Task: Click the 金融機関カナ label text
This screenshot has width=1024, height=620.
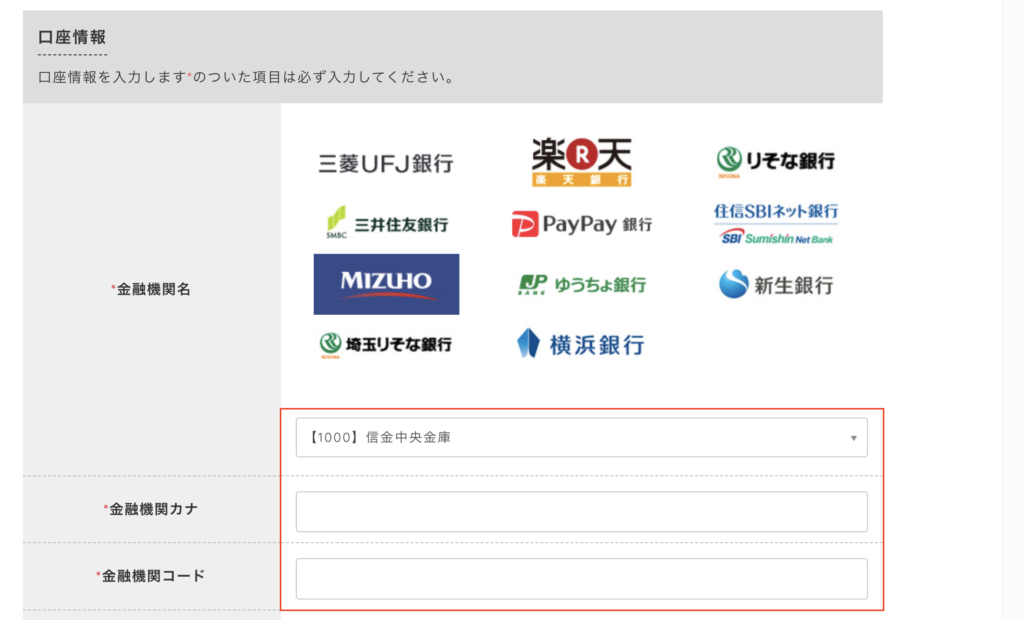Action: coord(150,509)
